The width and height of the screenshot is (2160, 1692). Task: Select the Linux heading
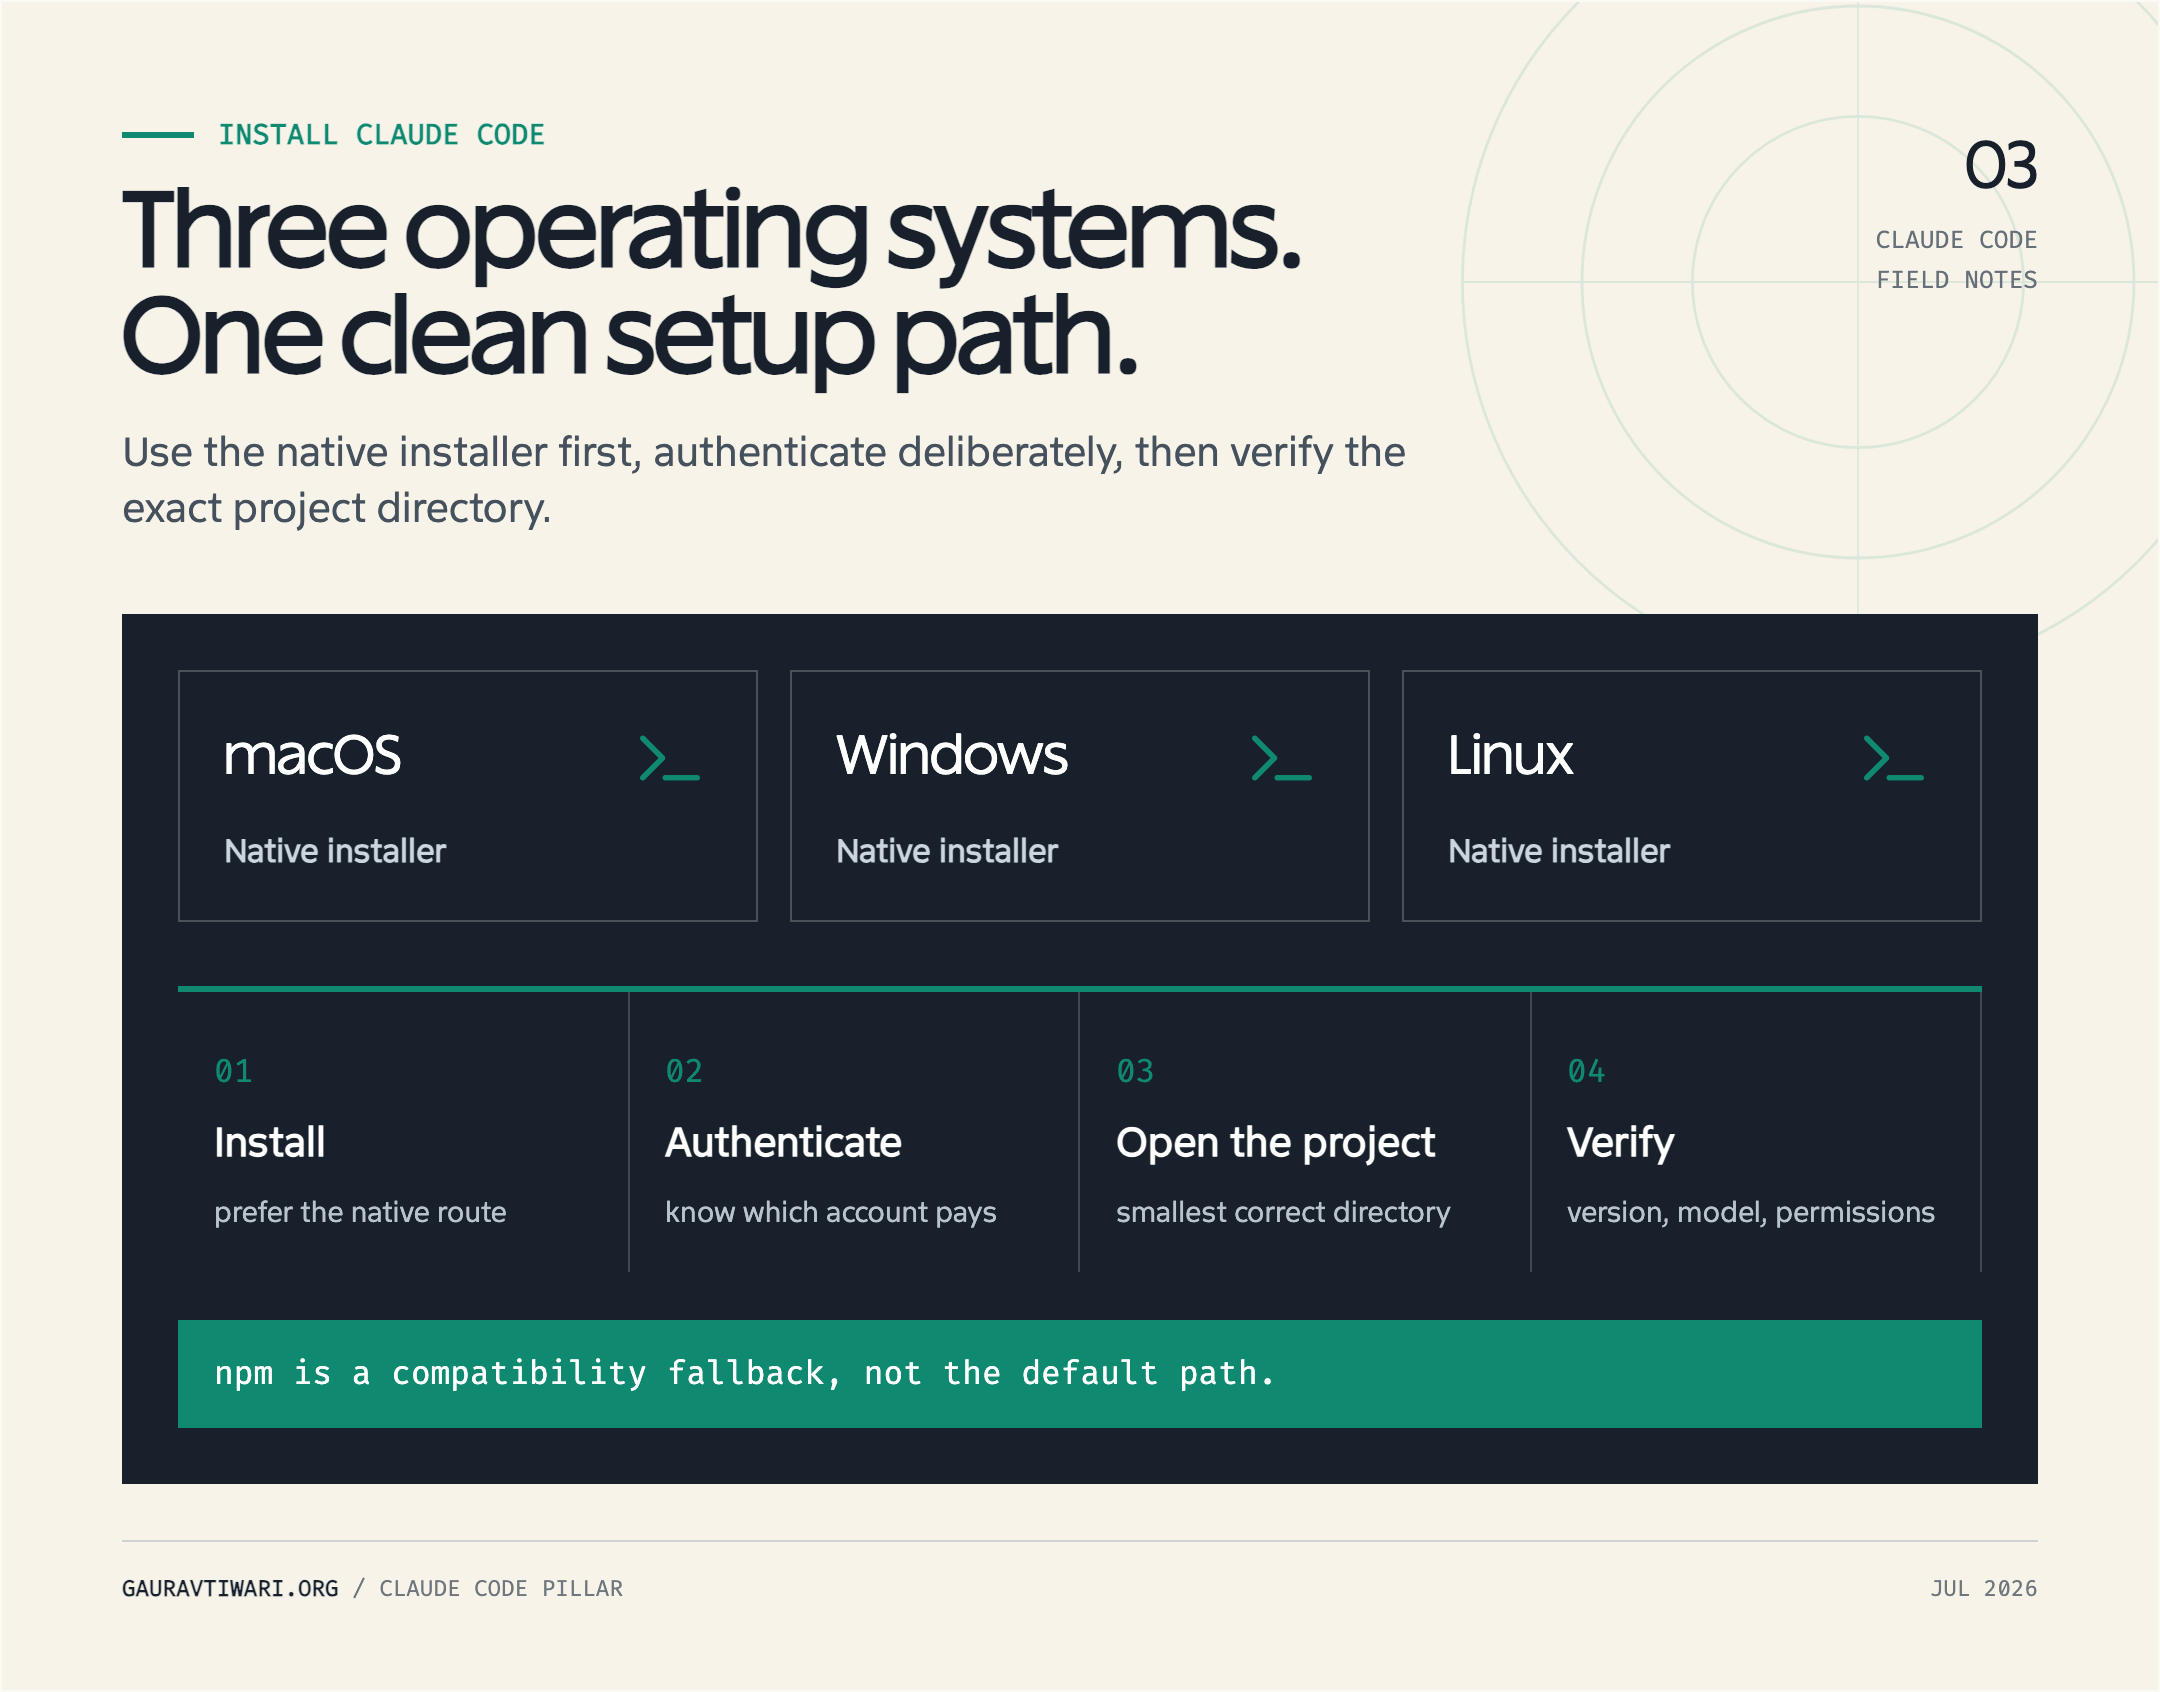pos(1510,755)
